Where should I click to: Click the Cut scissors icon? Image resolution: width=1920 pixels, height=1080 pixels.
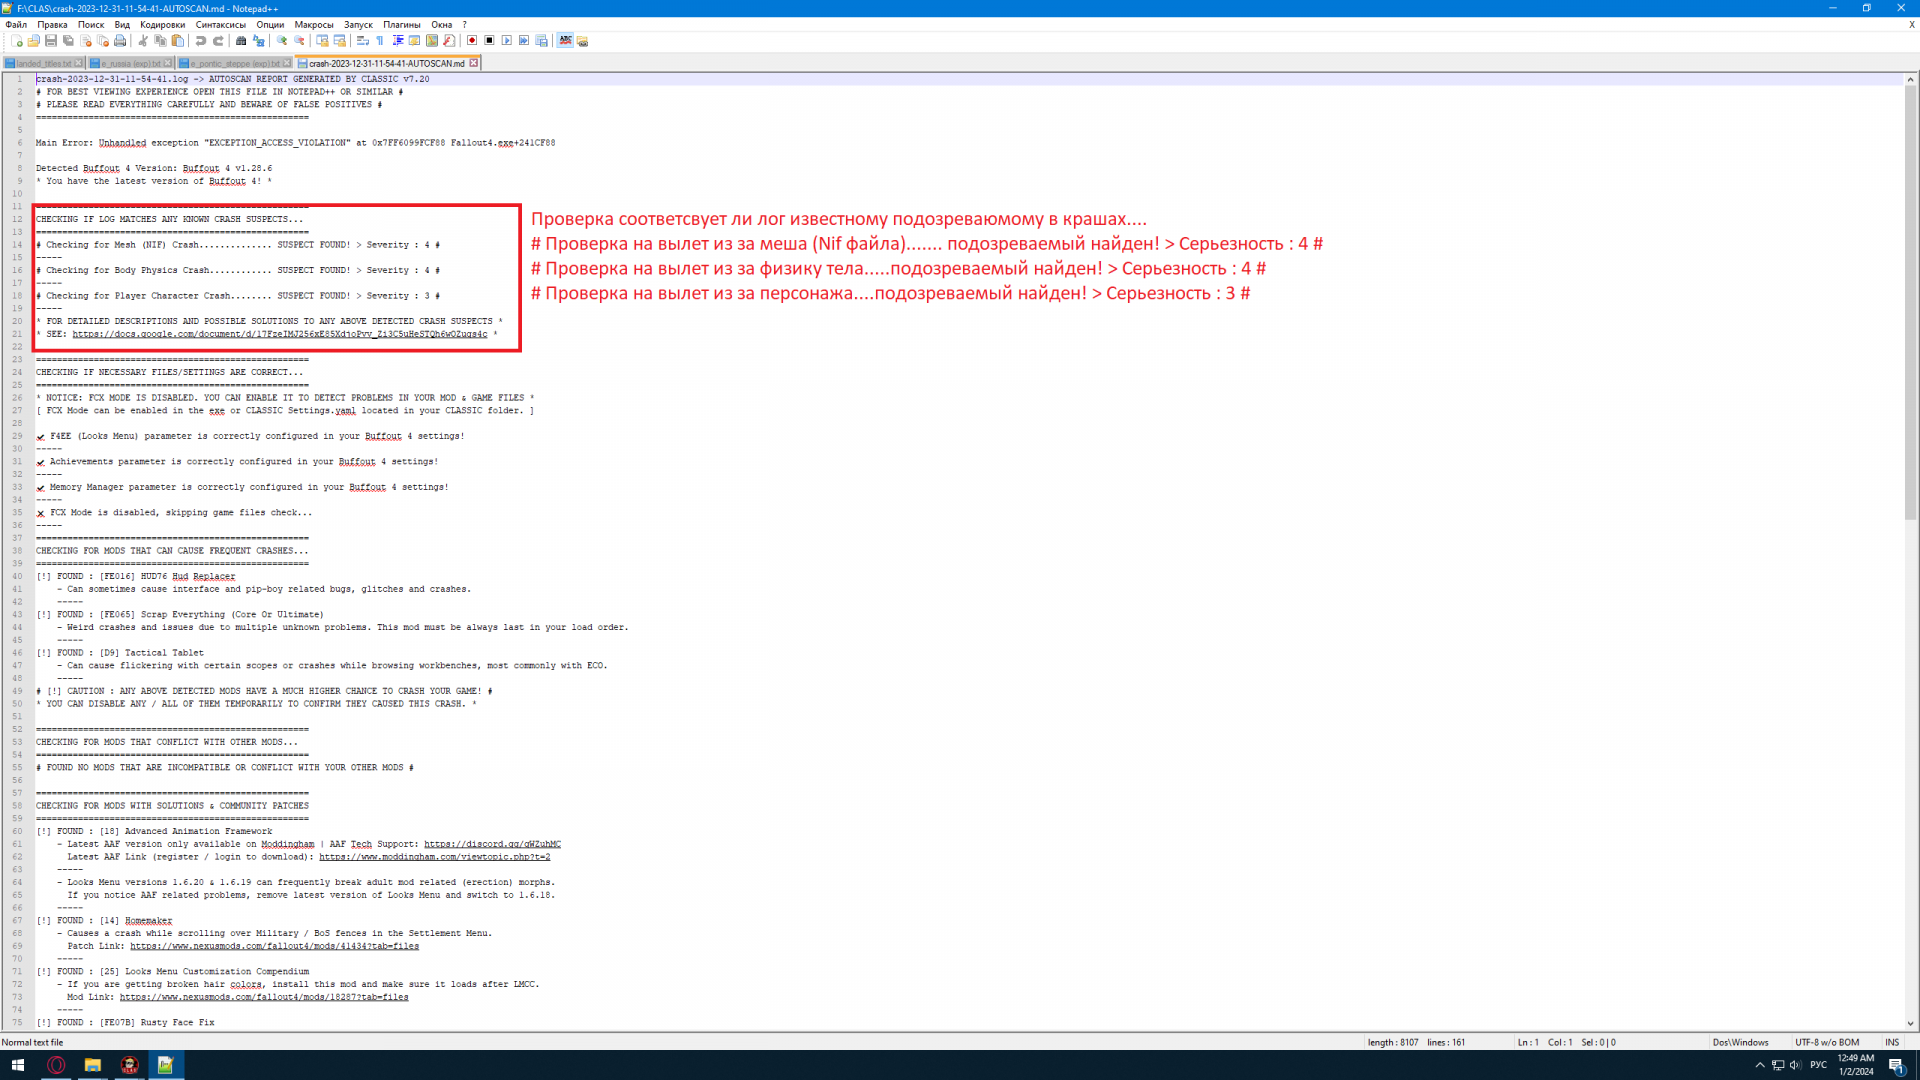(x=143, y=41)
